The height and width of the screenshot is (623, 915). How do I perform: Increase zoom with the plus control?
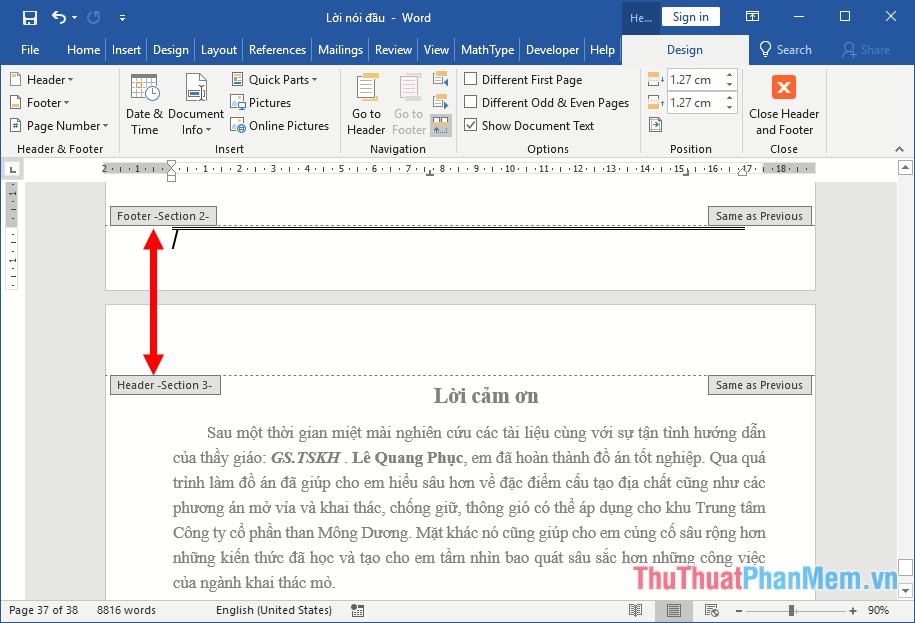851,609
